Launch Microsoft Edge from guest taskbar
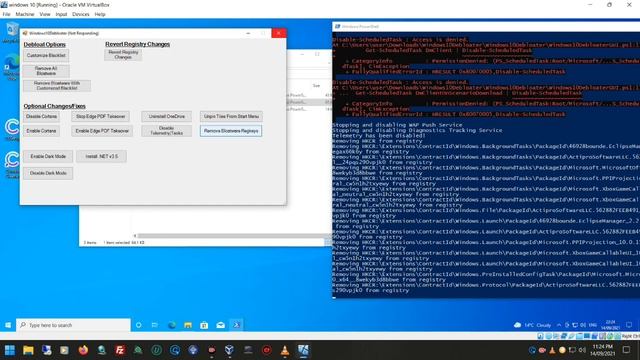Viewport: 640px width, 360px height. coord(172,325)
